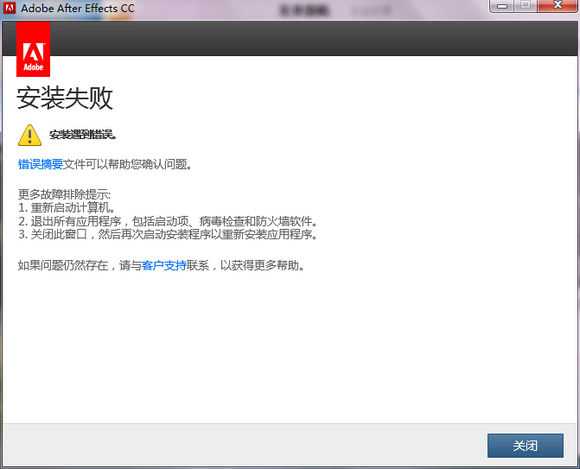Click the 更多故障排除提示 text

[x=64, y=195]
